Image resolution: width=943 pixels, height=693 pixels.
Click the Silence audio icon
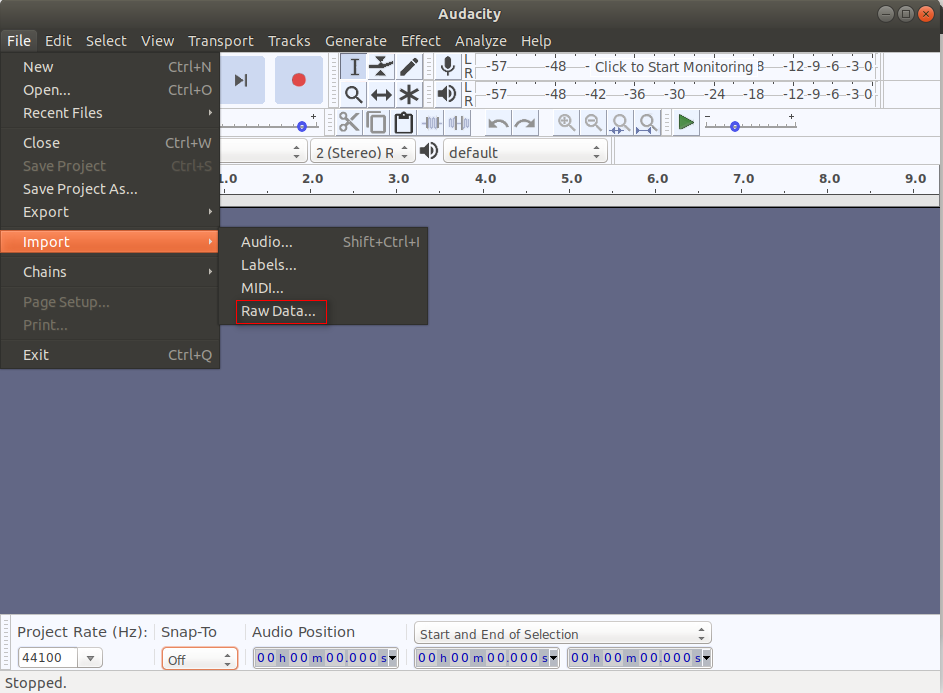click(459, 123)
